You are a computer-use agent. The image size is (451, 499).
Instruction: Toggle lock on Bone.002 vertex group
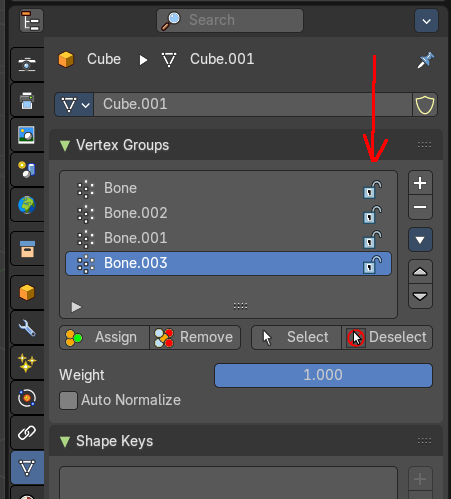372,214
